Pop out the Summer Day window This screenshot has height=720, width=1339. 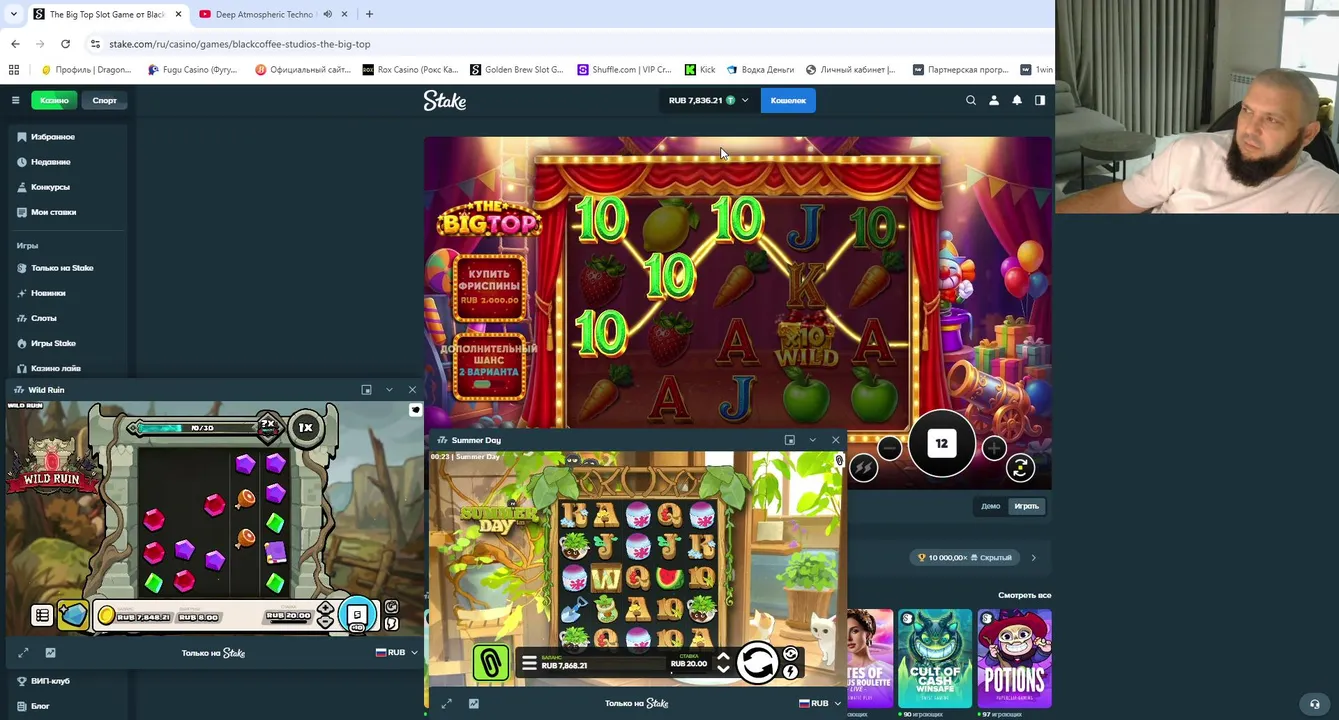coord(790,440)
